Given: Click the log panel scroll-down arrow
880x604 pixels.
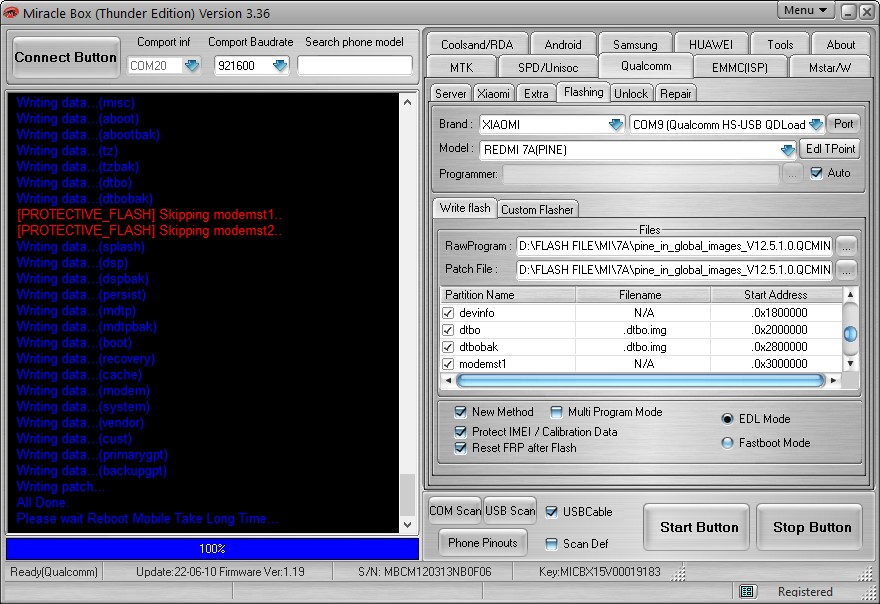Looking at the screenshot, I should 407,524.
